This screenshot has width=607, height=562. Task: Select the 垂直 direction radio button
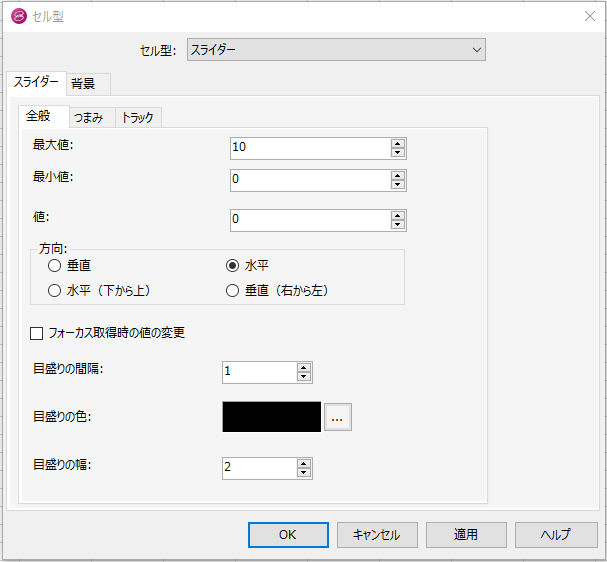pyautogui.click(x=54, y=266)
